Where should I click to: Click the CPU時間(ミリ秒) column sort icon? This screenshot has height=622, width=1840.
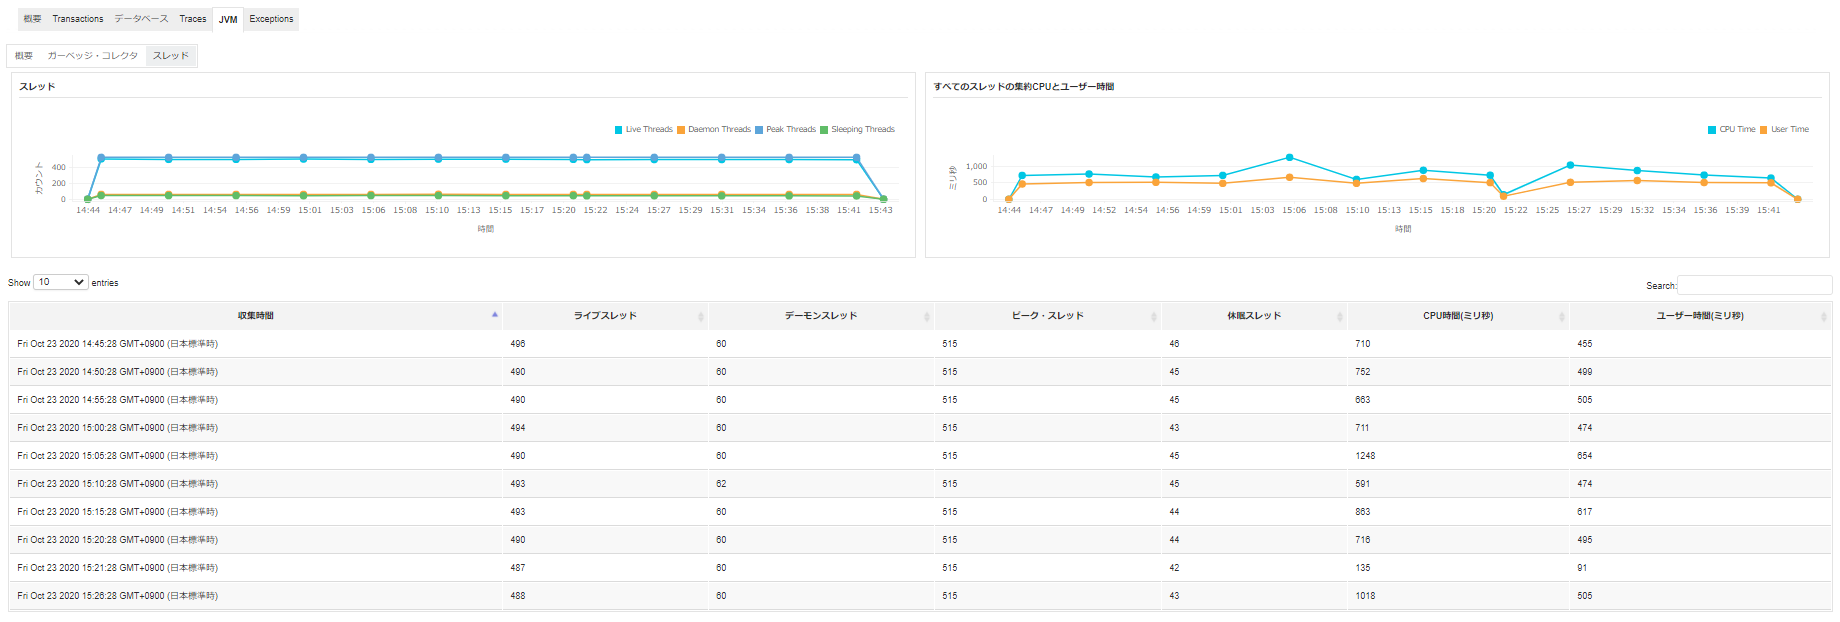[1561, 316]
